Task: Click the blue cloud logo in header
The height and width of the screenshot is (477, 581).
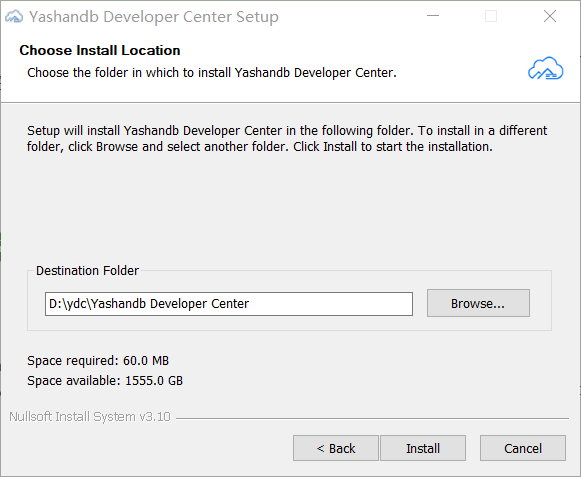Action: pos(545,69)
